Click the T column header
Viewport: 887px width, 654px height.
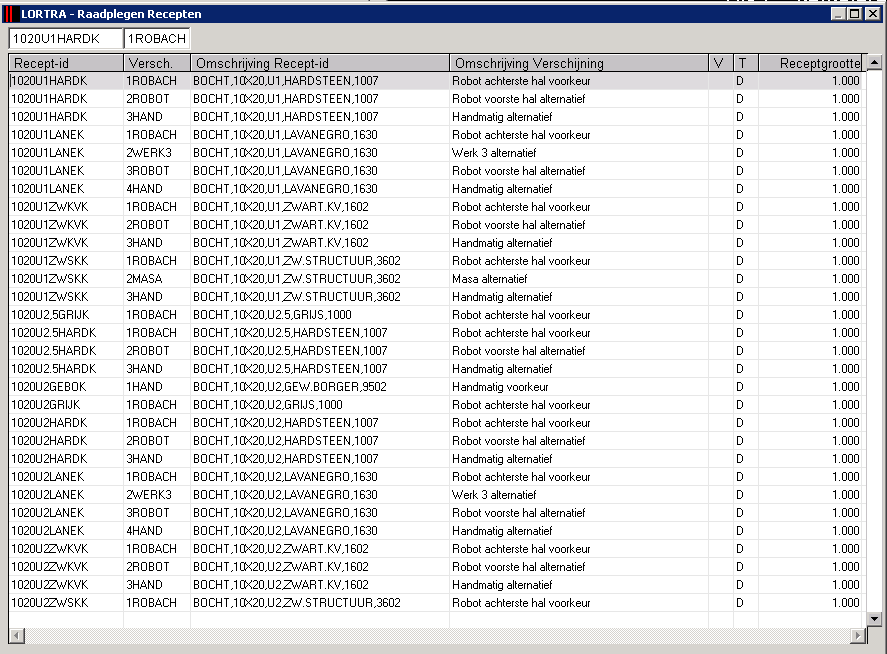(x=746, y=63)
